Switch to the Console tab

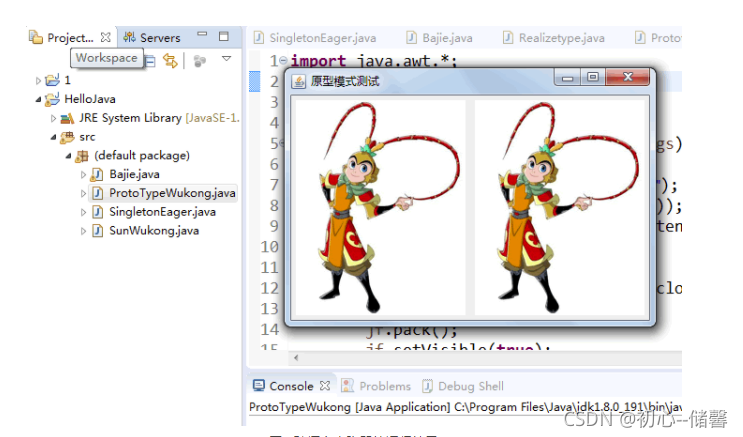291,386
